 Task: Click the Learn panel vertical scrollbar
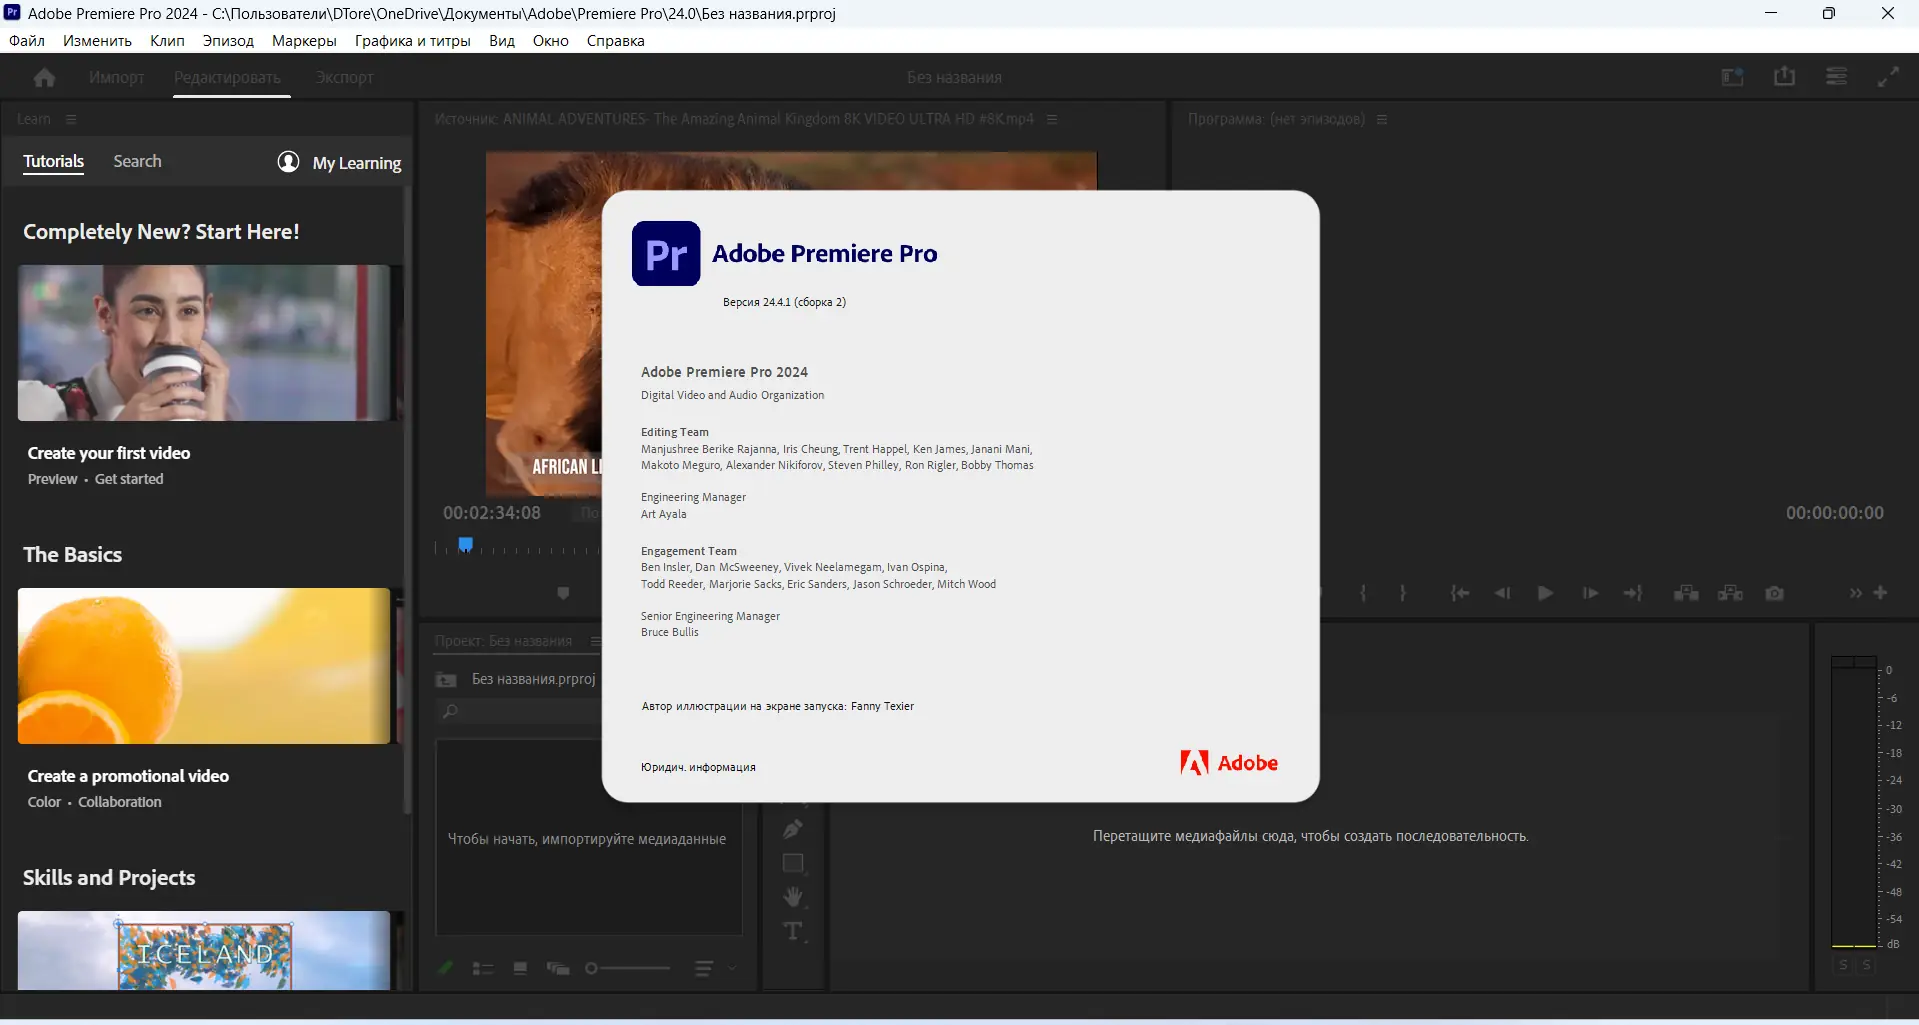pos(406,500)
